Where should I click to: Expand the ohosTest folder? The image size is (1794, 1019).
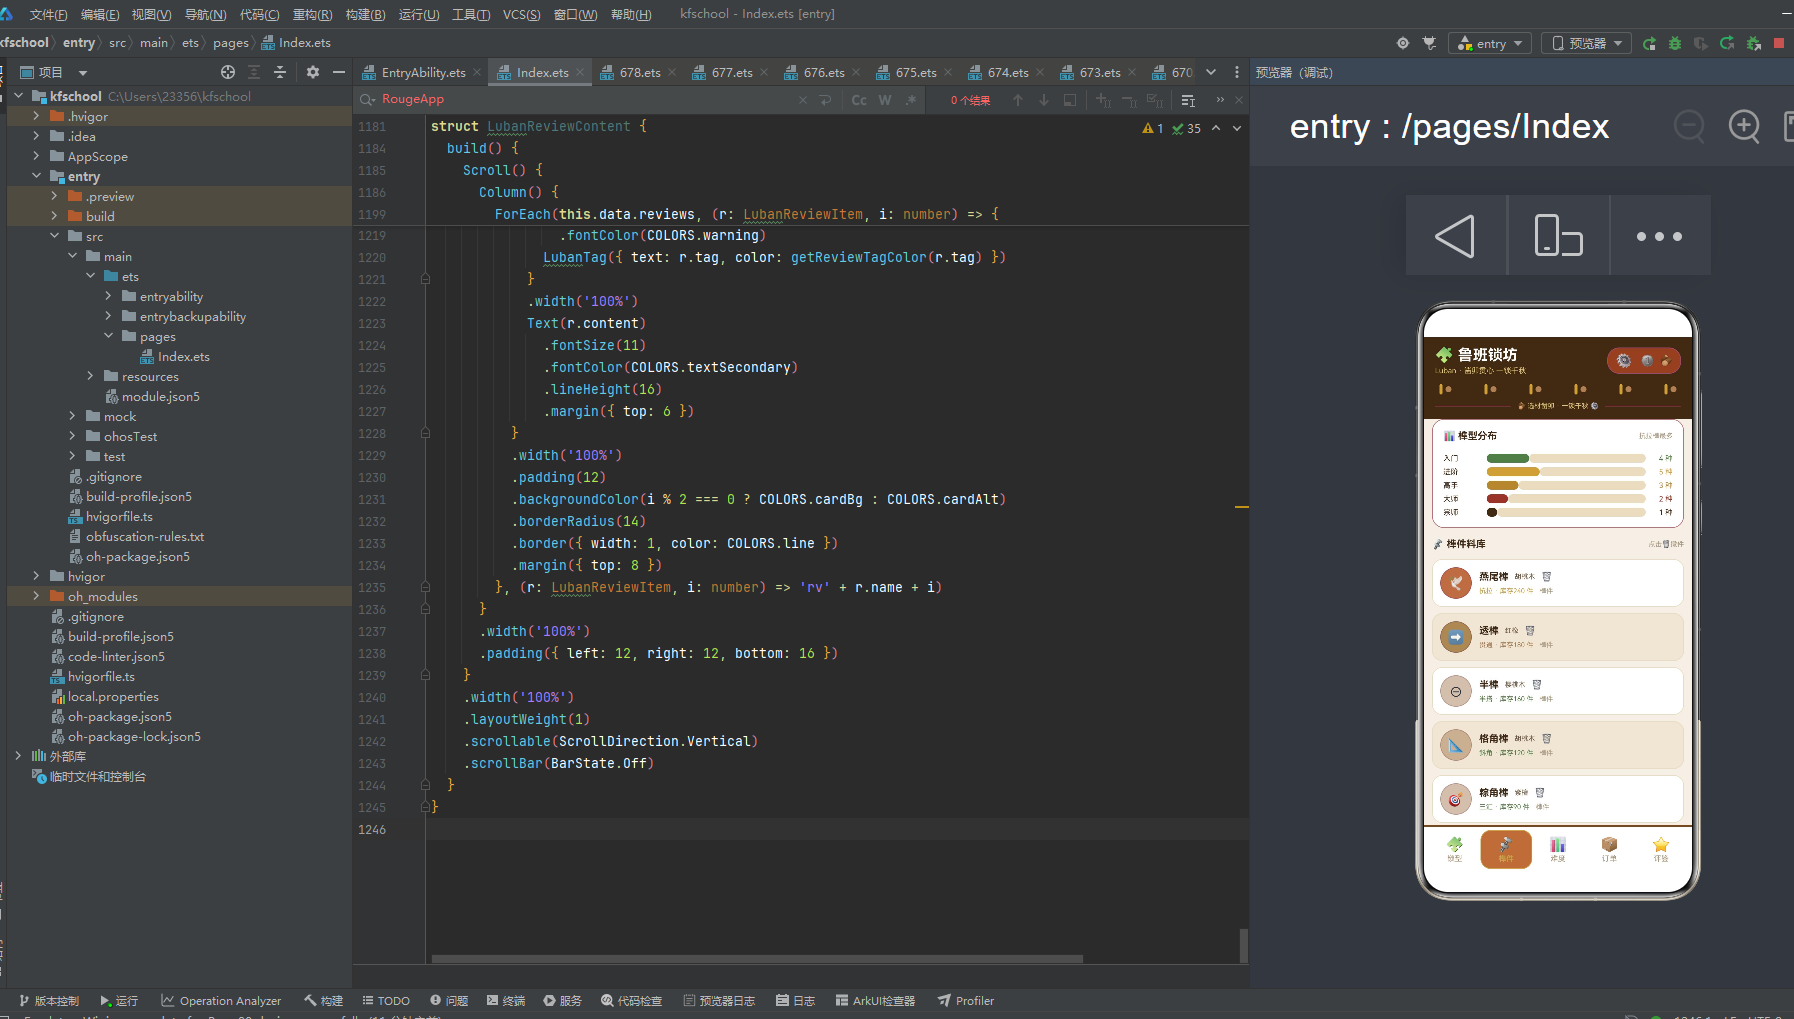coord(72,436)
